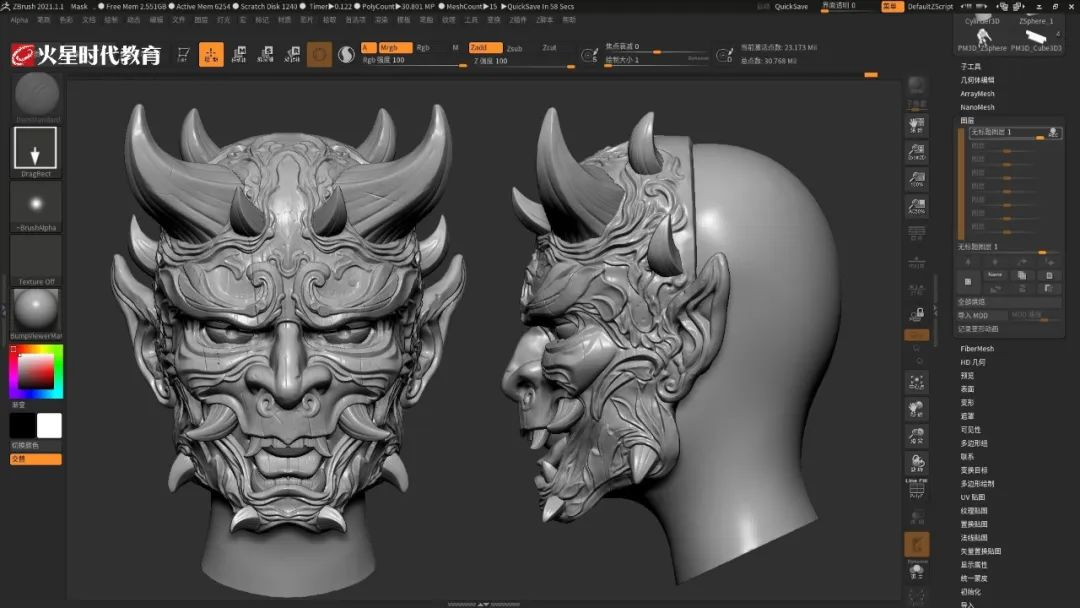The width and height of the screenshot is (1080, 608).
Task: Toggle the Zsub button
Action: click(515, 48)
